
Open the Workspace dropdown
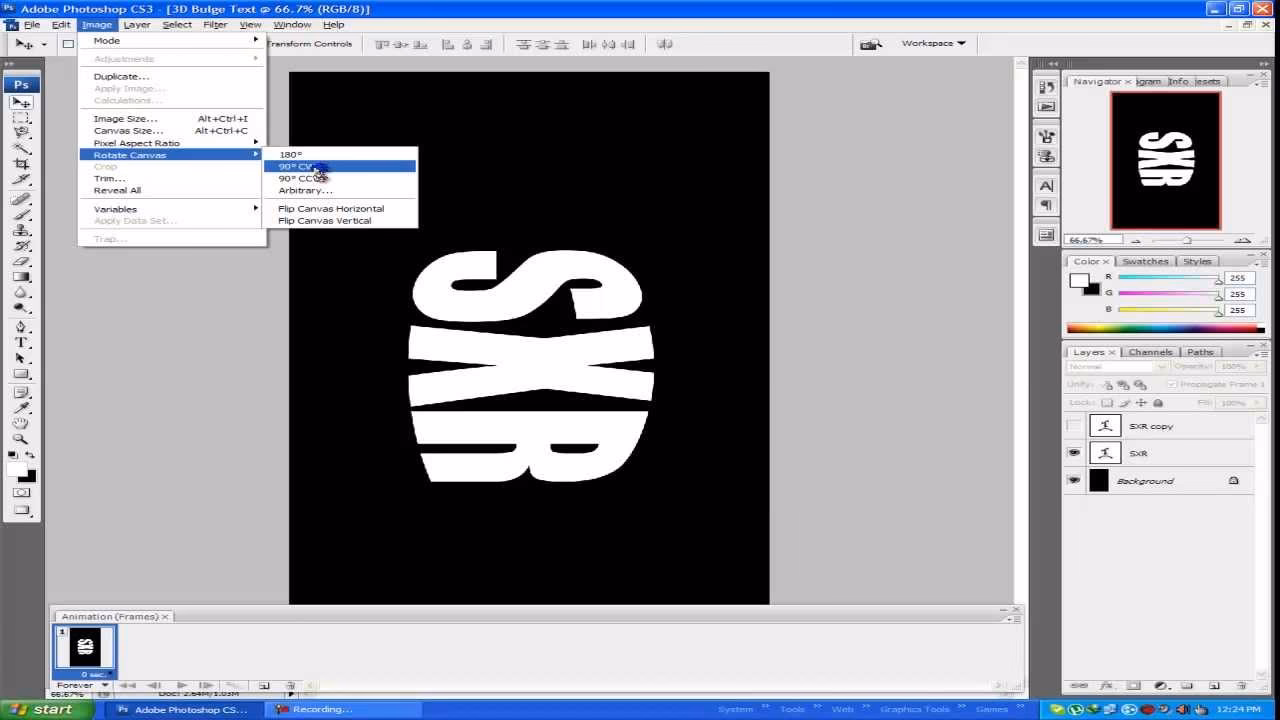coord(932,43)
